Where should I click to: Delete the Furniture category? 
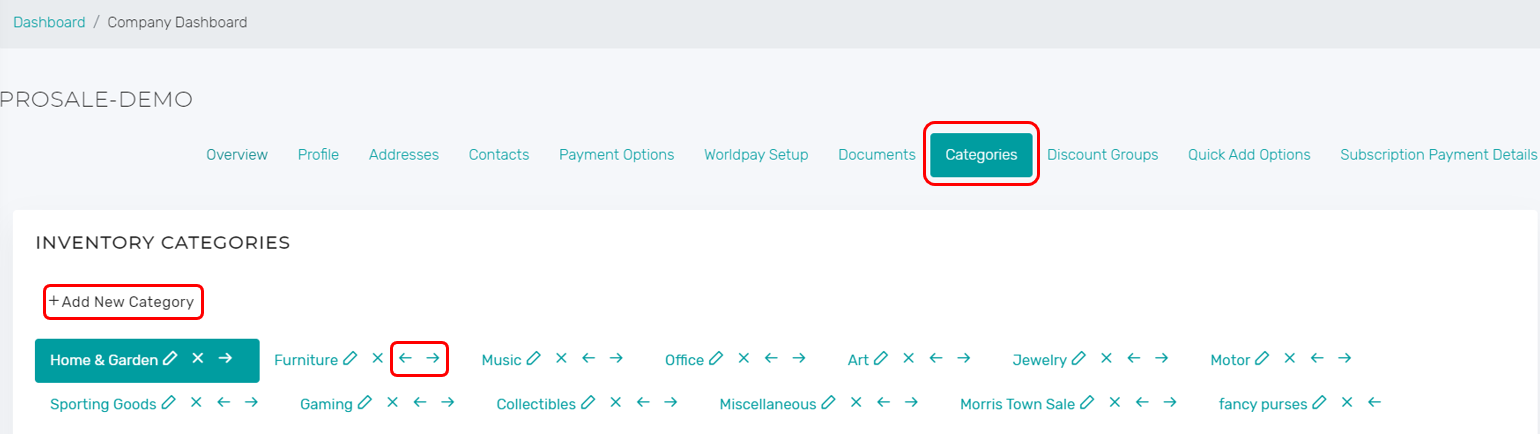[377, 358]
